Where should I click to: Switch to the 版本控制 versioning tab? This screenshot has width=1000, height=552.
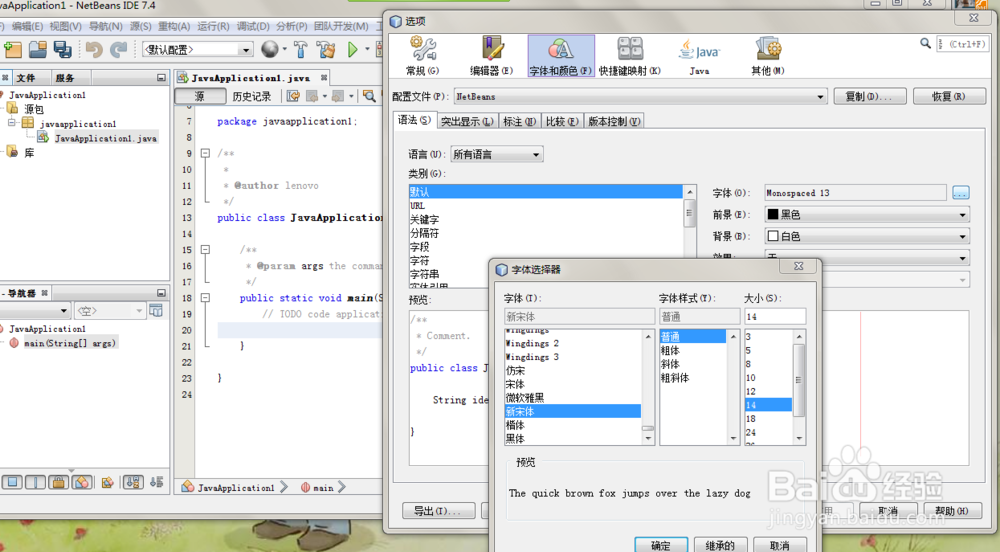click(614, 121)
